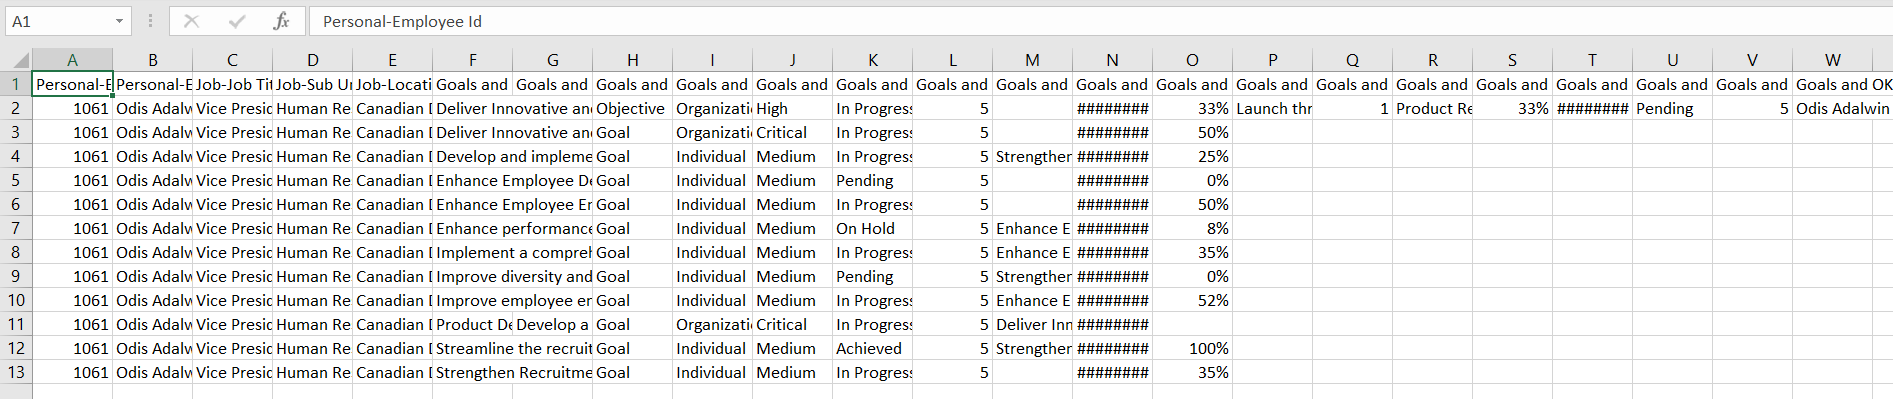This screenshot has height=399, width=1893.
Task: Open the Name Box dropdown arrow
Action: click(119, 21)
